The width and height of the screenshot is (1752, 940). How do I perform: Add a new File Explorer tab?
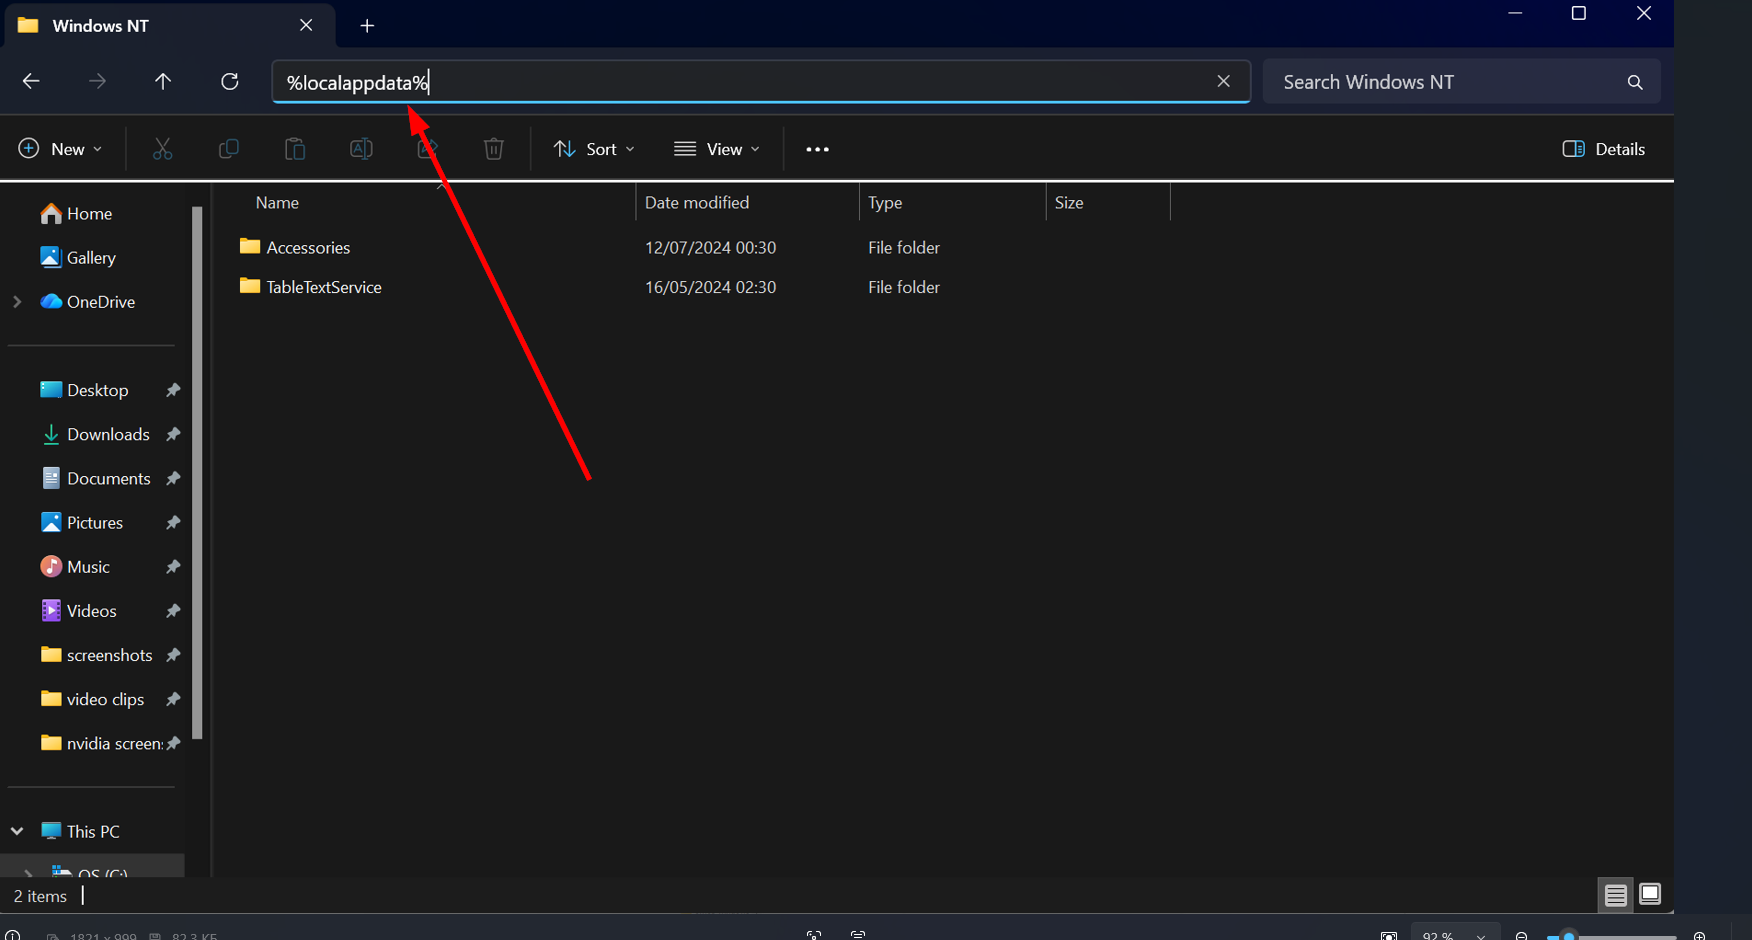[x=367, y=26]
